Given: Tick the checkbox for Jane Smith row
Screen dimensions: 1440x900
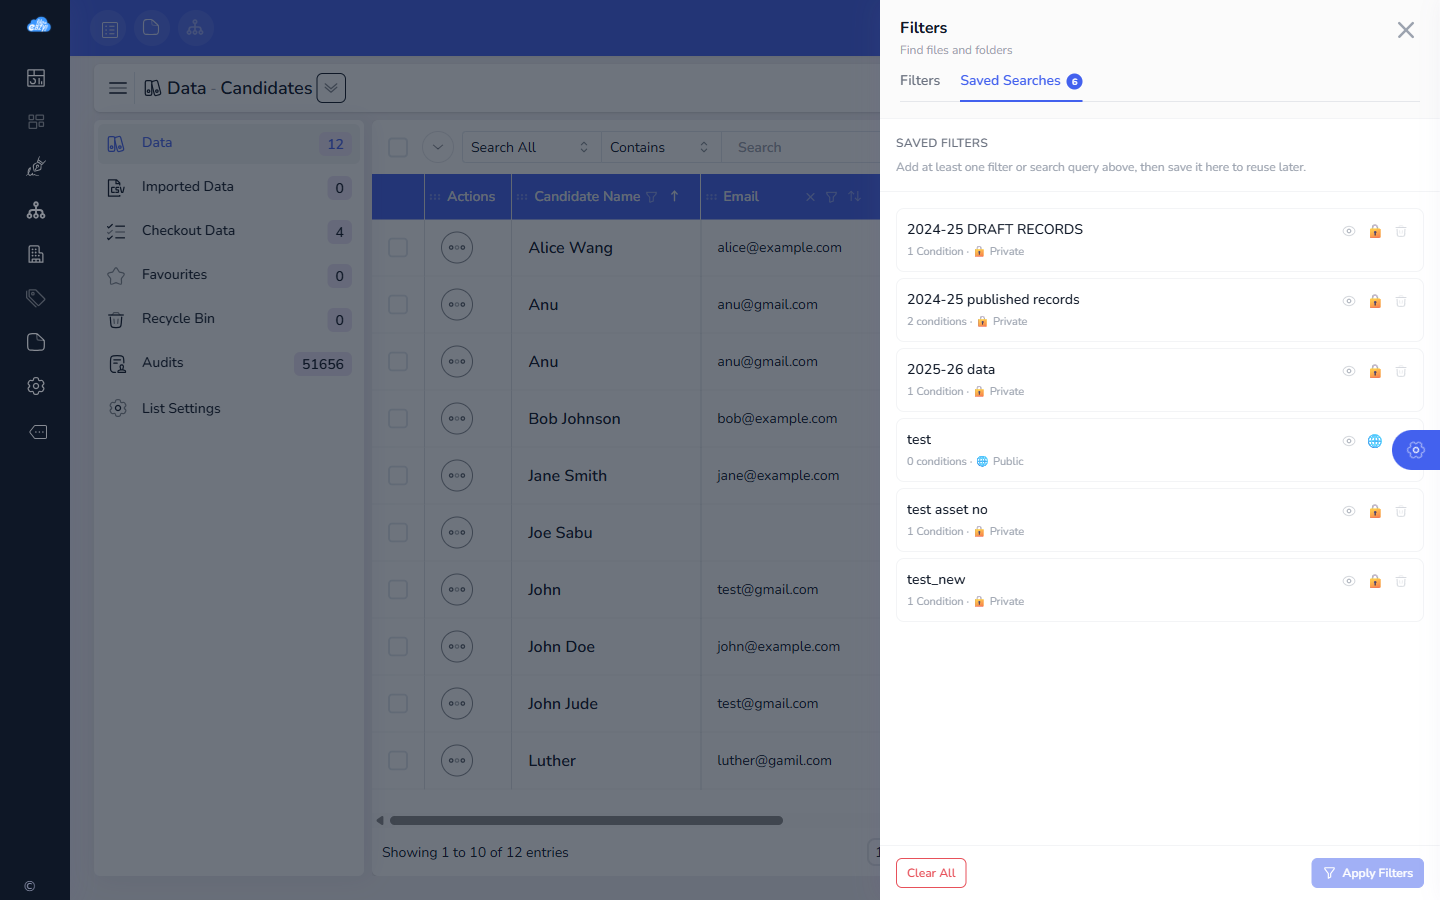Looking at the screenshot, I should (x=398, y=475).
